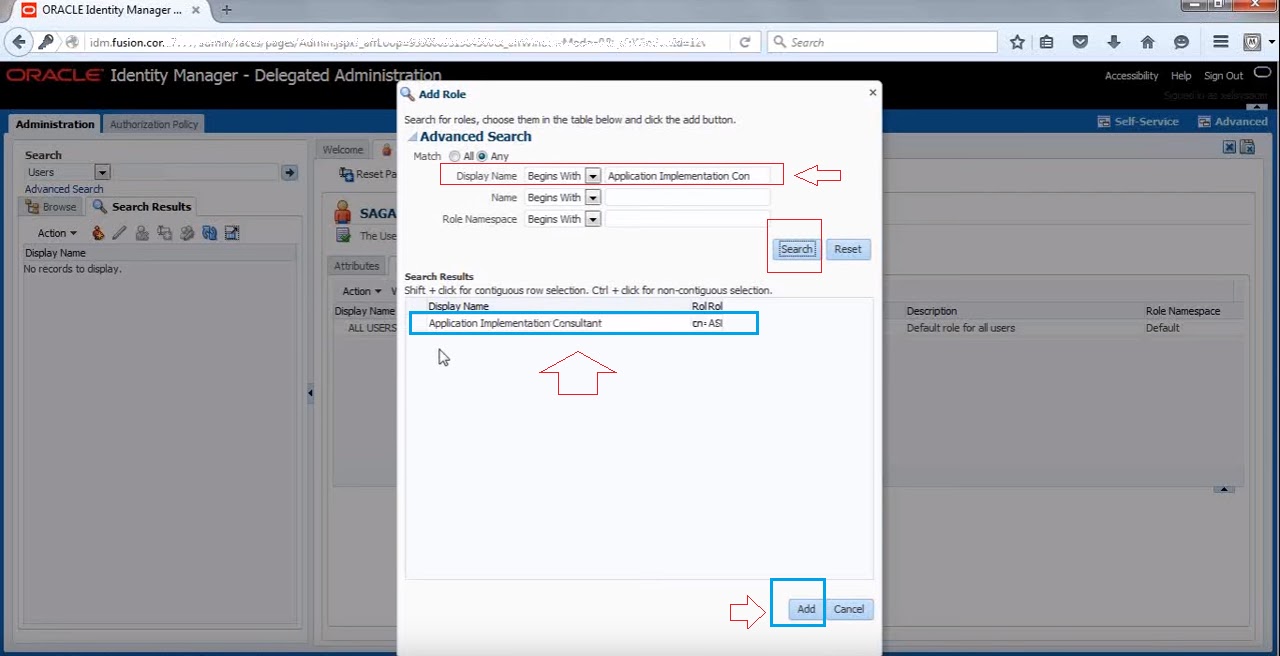Click the Search button in Advanced Search
The height and width of the screenshot is (656, 1280).
(797, 249)
